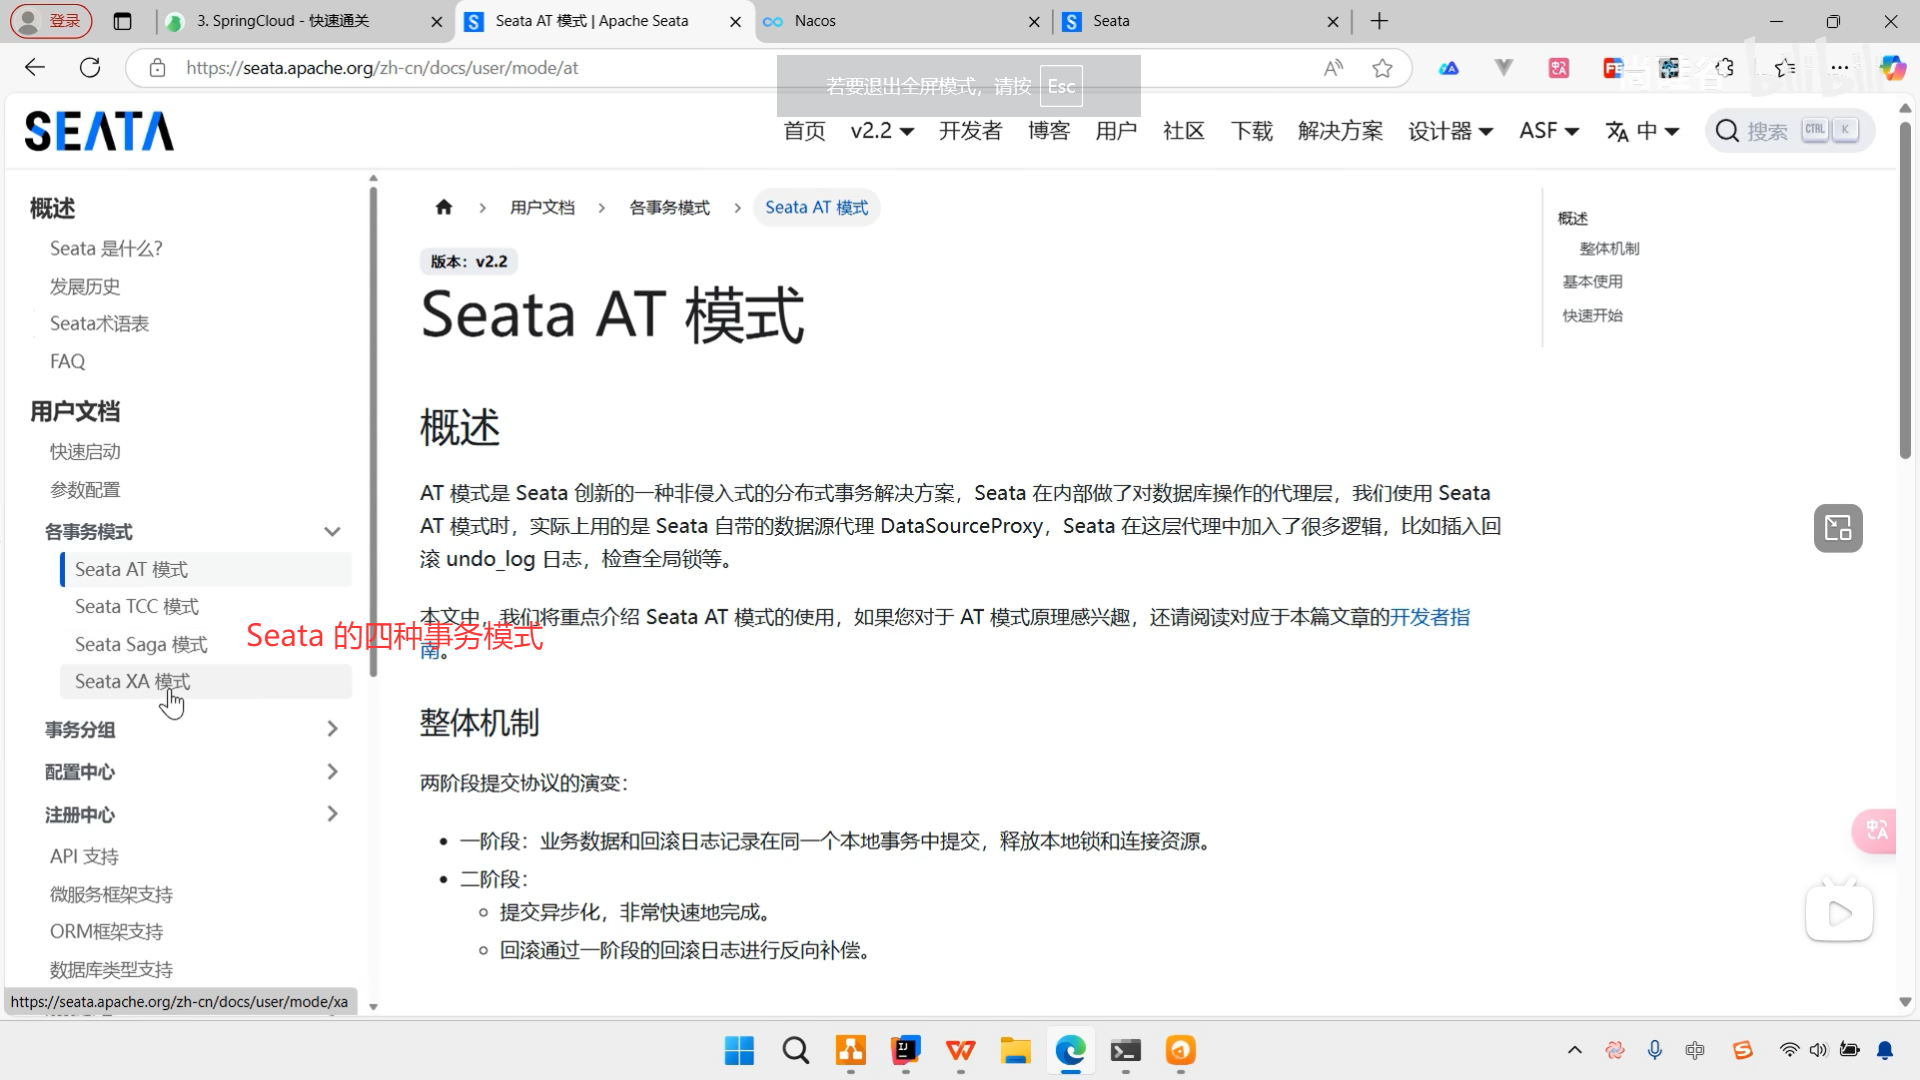Open the language switcher dropdown
The width and height of the screenshot is (1920, 1080).
1642,131
